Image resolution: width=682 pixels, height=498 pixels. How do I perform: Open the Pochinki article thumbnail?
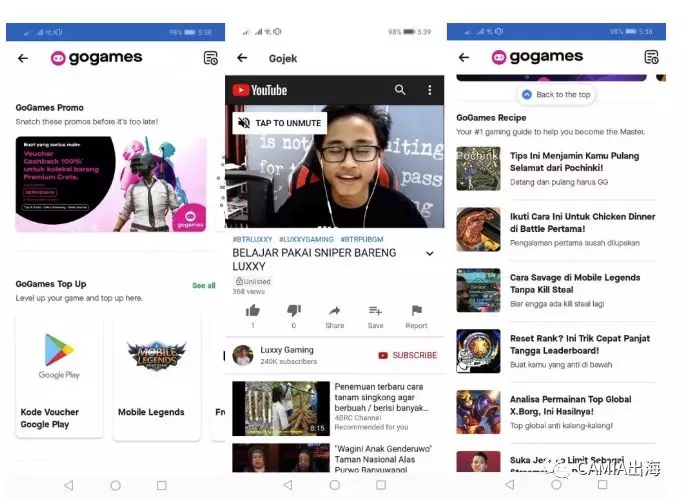(478, 168)
